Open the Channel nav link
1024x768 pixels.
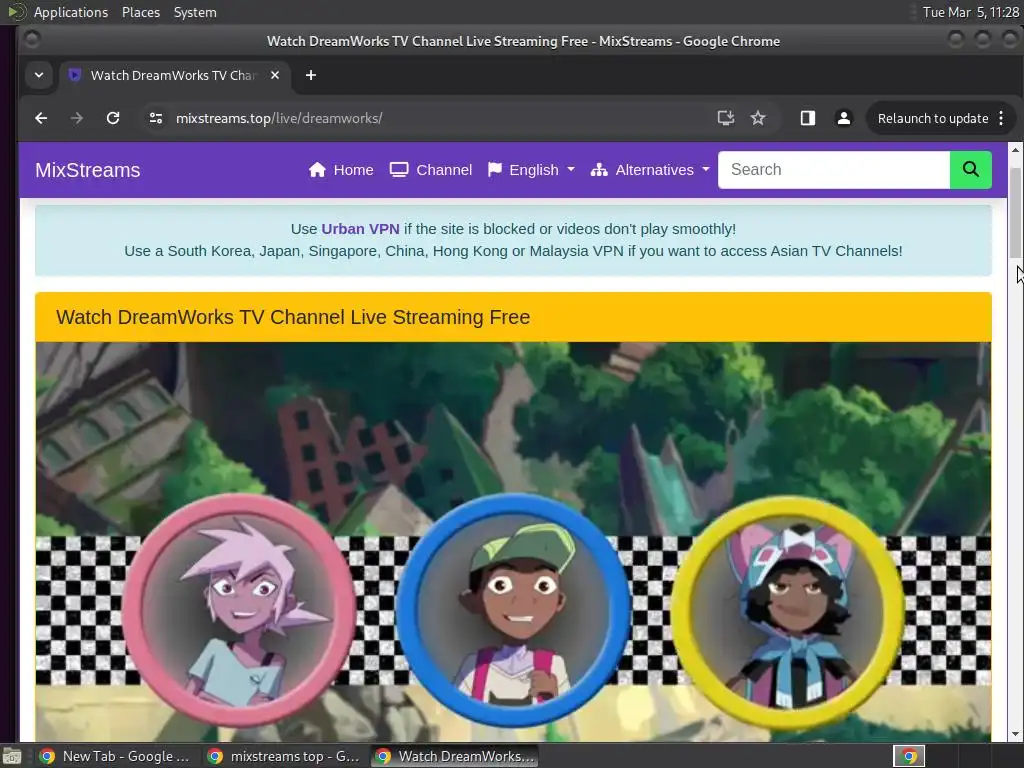pos(431,170)
